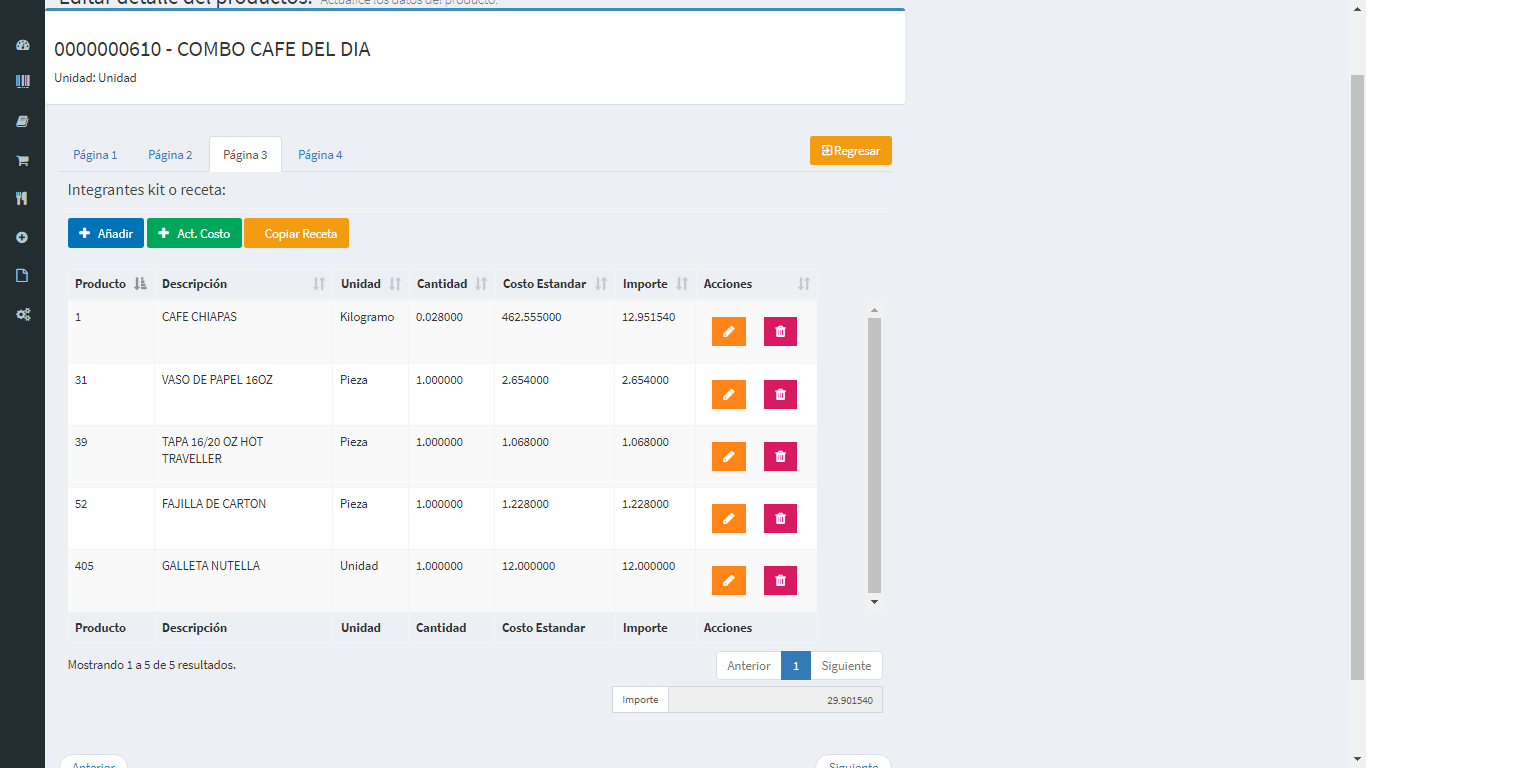Viewport: 1518px width, 768px height.
Task: Open the book icon in sidebar
Action: [22, 121]
